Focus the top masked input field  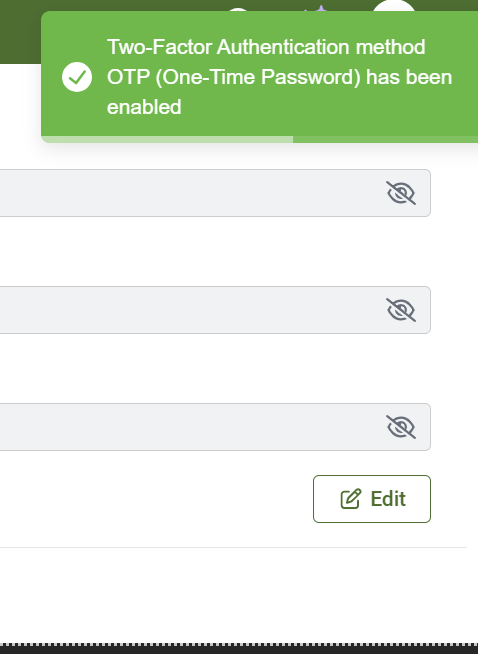pos(215,193)
